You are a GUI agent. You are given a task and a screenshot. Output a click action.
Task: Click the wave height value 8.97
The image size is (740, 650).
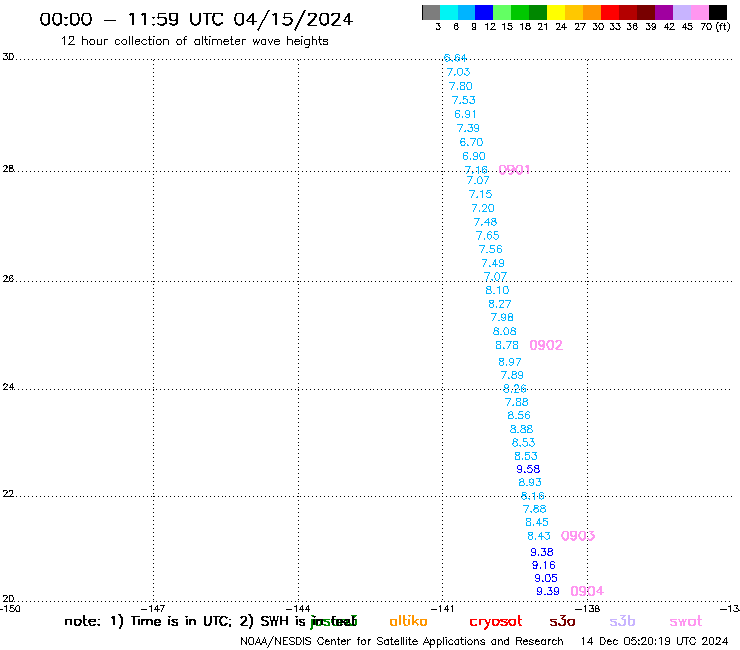coord(510,362)
